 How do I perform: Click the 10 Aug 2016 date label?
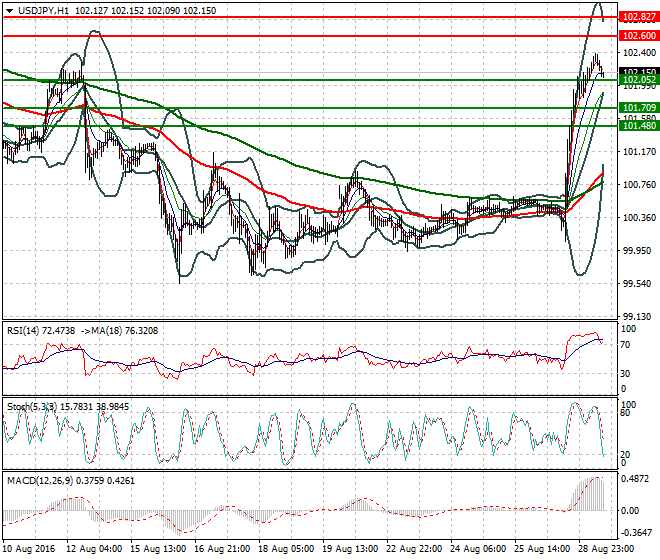coord(29,549)
